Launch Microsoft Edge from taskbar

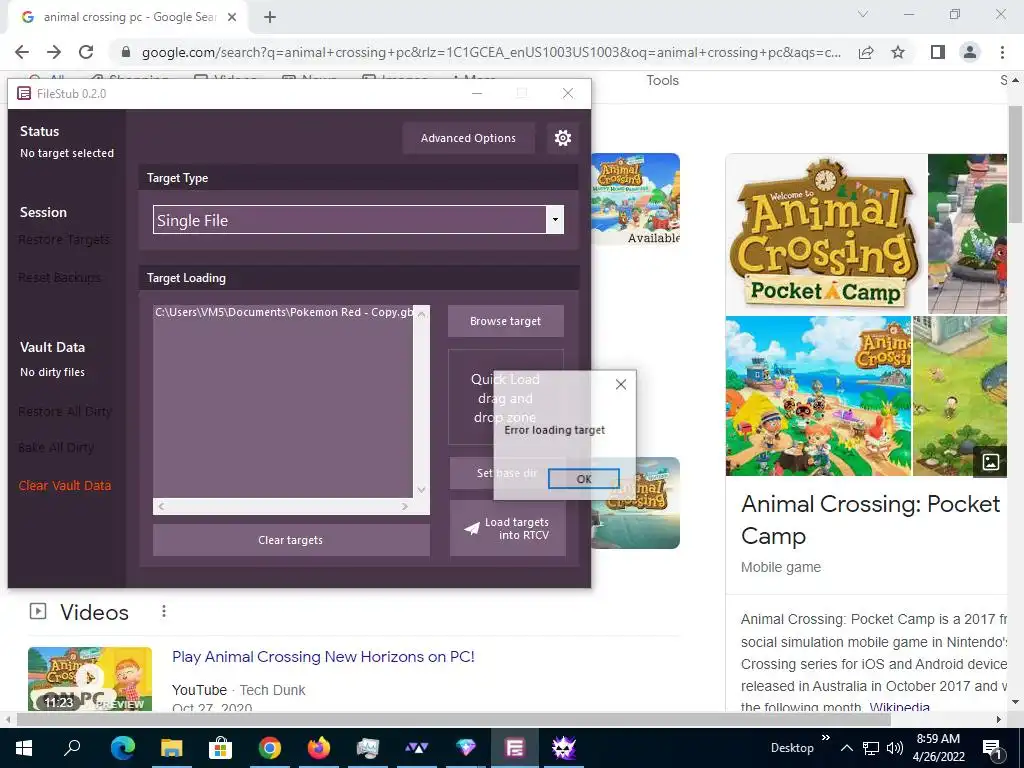click(122, 748)
